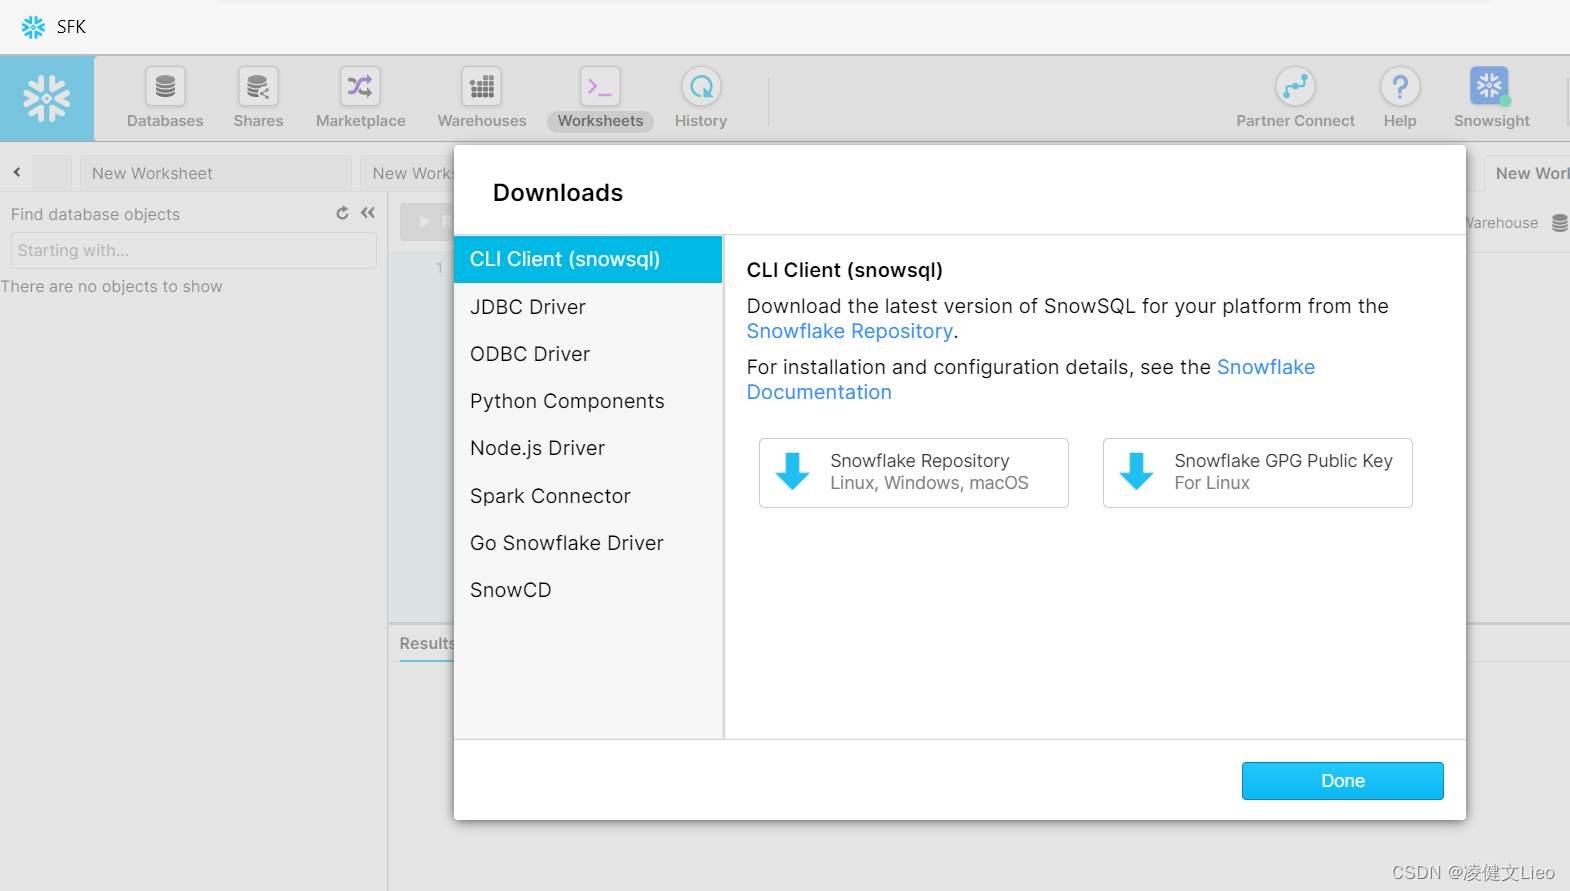Image resolution: width=1570 pixels, height=891 pixels.
Task: Select CLI Client (snowsql) in Downloads list
Action: (588, 259)
